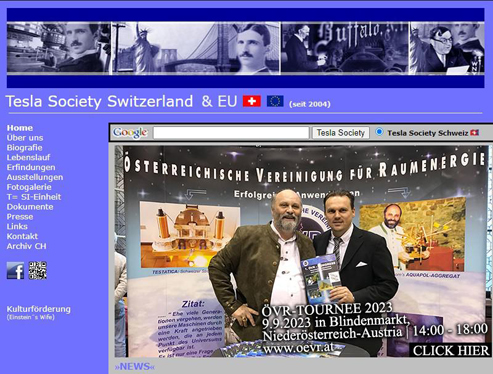Click the ÖVR-Tournee 2023 banner image
Image resolution: width=493 pixels, height=374 pixels.
point(302,251)
